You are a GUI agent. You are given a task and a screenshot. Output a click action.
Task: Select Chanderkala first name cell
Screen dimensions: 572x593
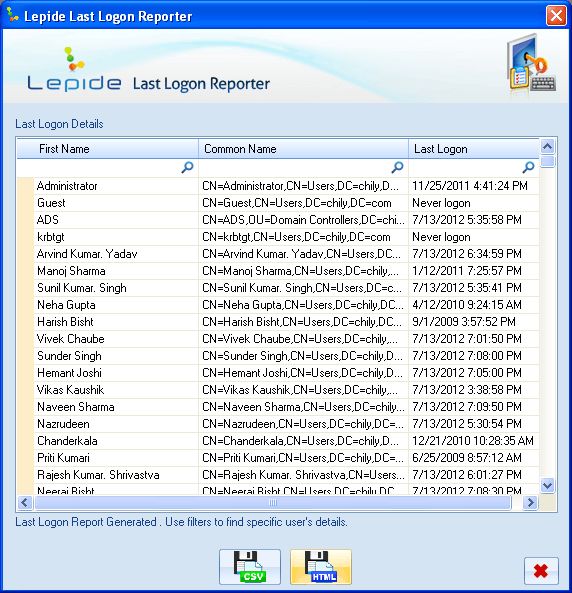coord(116,441)
